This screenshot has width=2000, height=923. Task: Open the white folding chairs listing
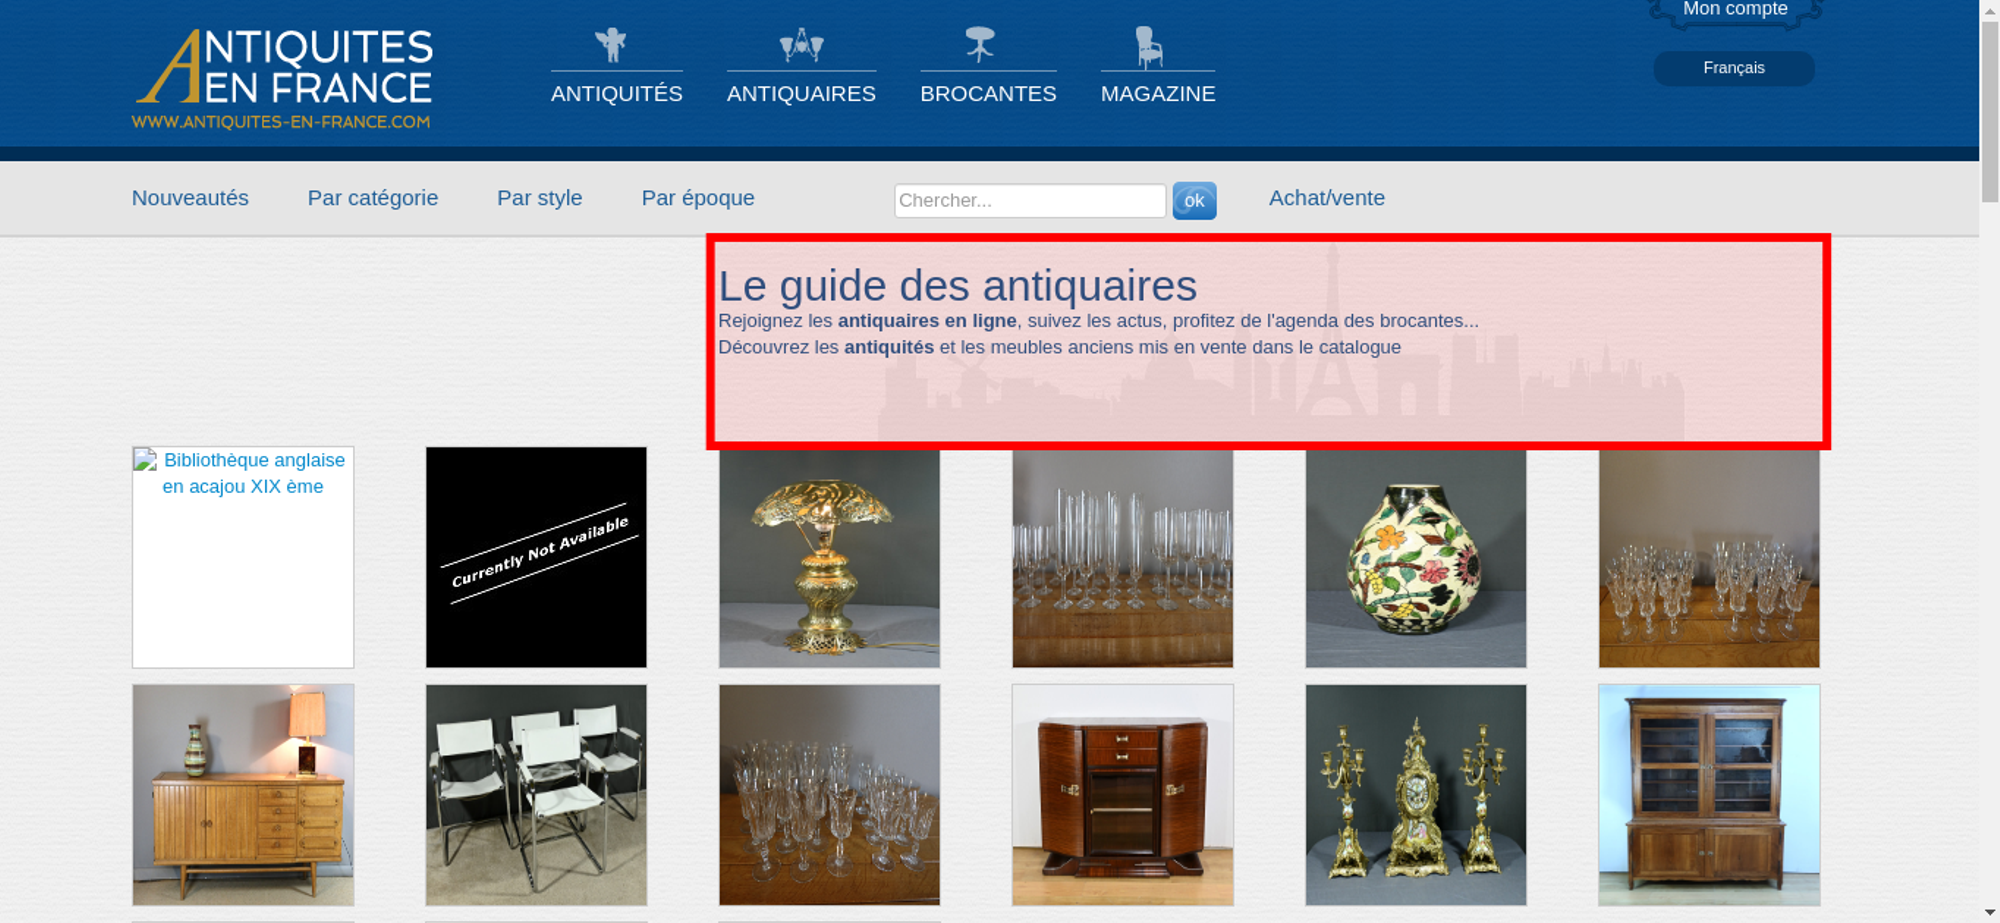click(x=536, y=795)
